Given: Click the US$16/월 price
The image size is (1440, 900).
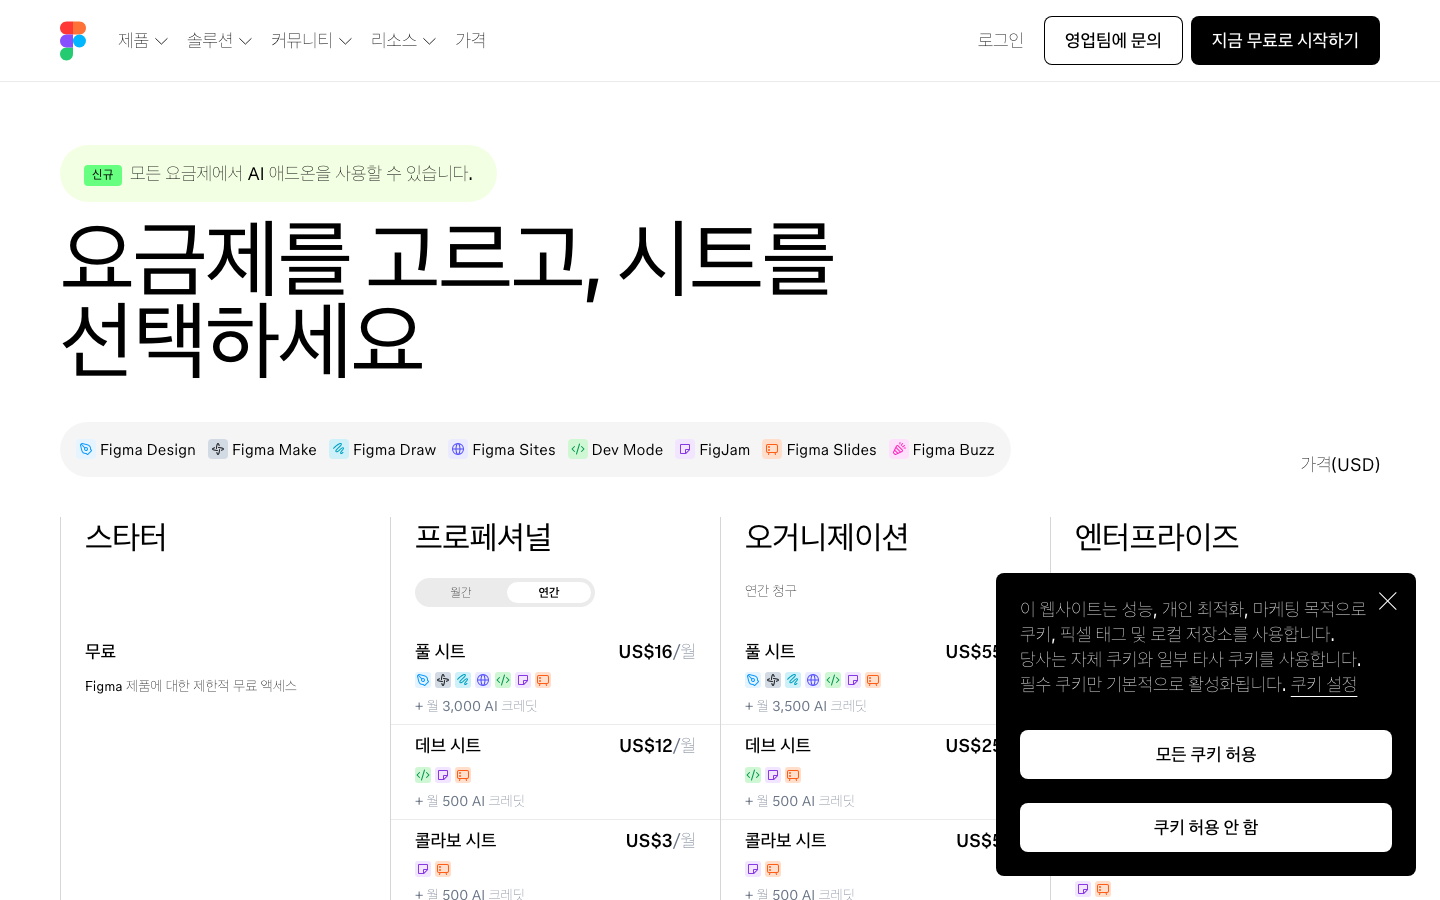Looking at the screenshot, I should click(x=657, y=652).
